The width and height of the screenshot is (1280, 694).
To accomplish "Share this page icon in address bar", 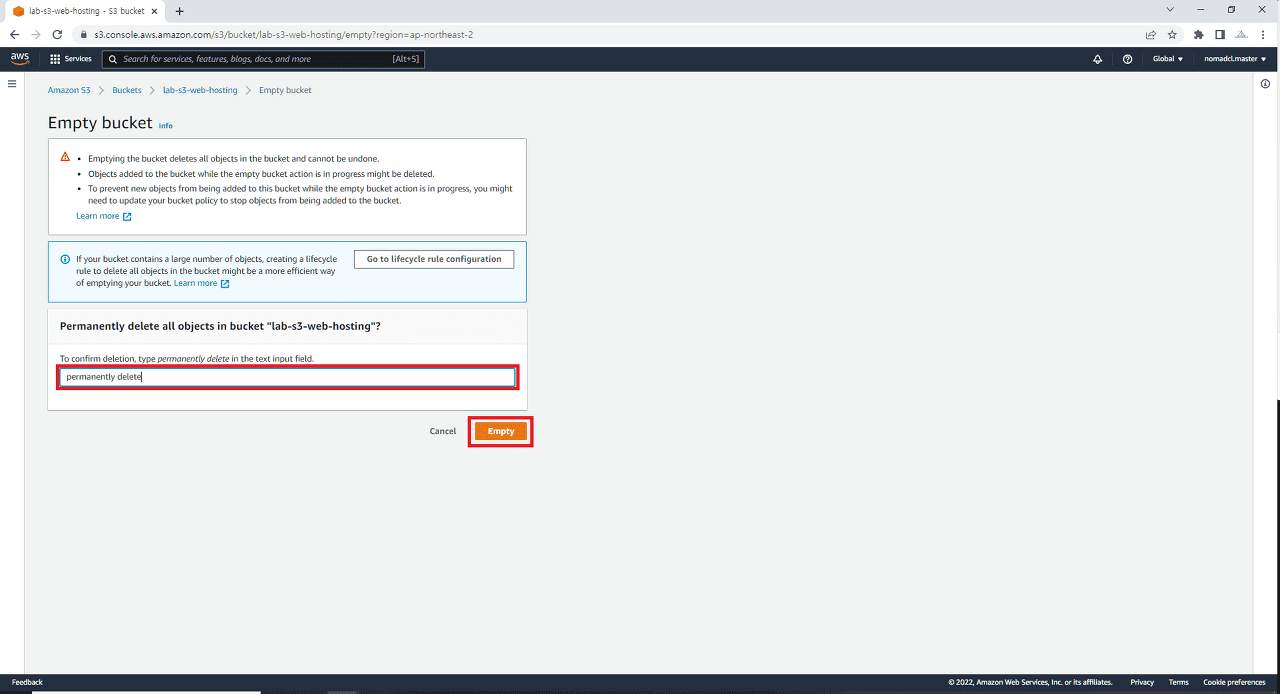I will tap(1151, 34).
